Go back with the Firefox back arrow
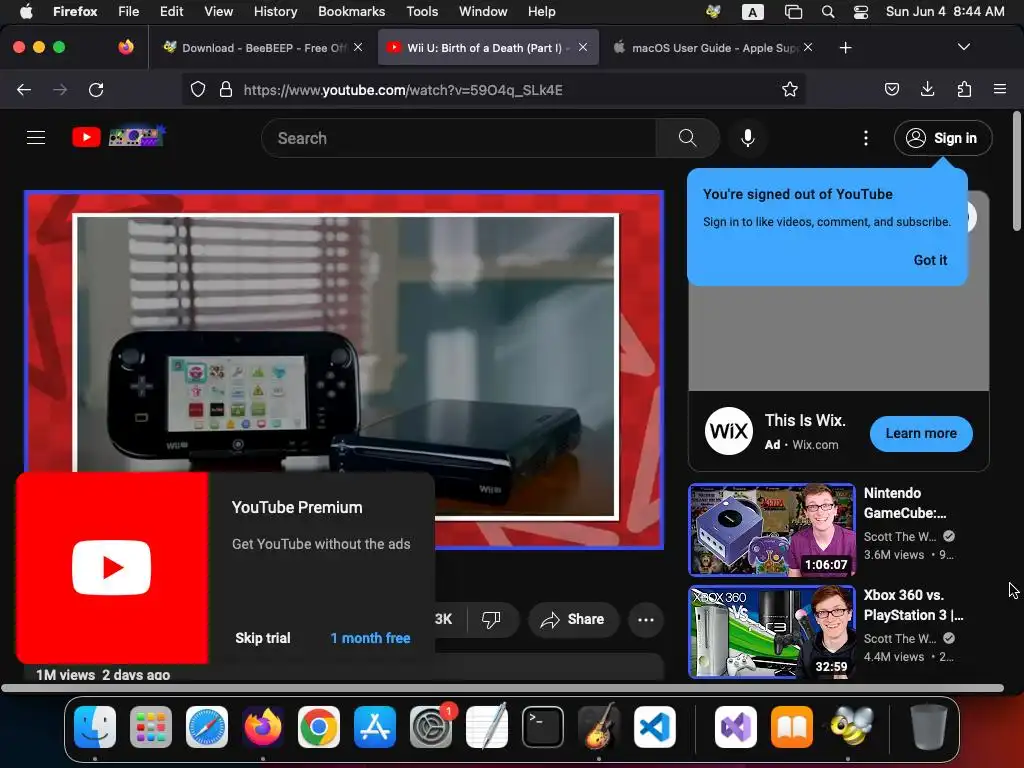Image resolution: width=1024 pixels, height=768 pixels. [24, 89]
